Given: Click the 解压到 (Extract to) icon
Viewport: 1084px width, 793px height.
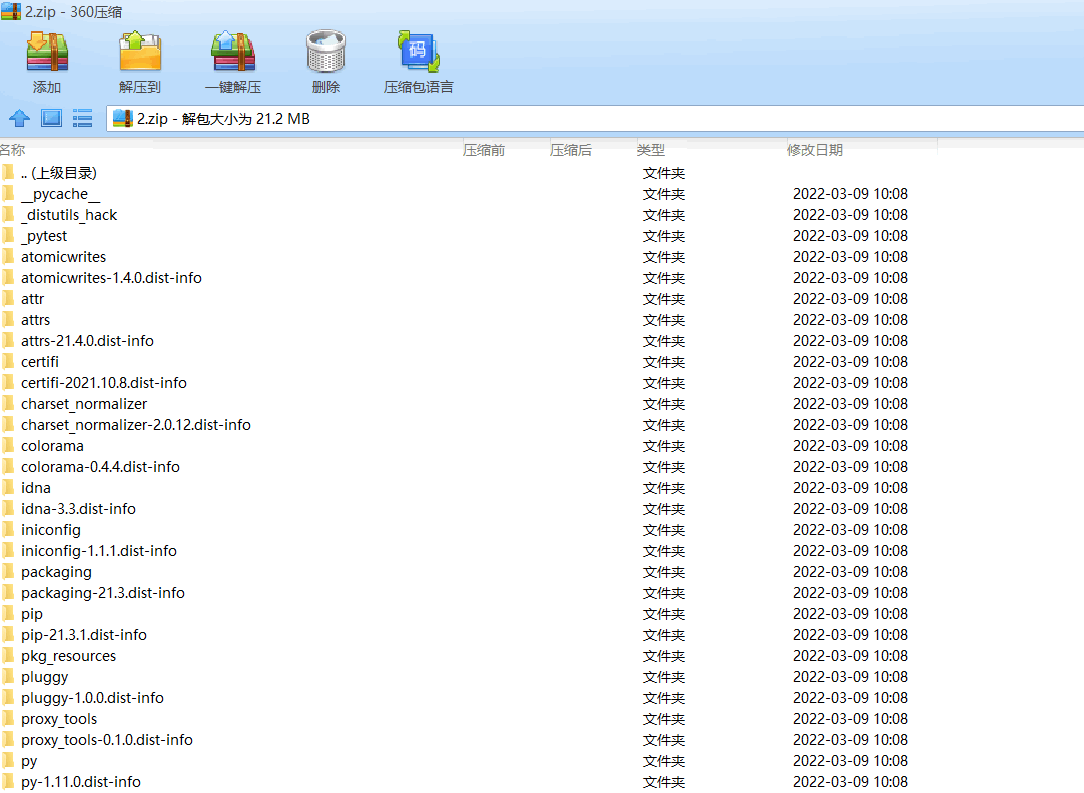Looking at the screenshot, I should pyautogui.click(x=140, y=52).
